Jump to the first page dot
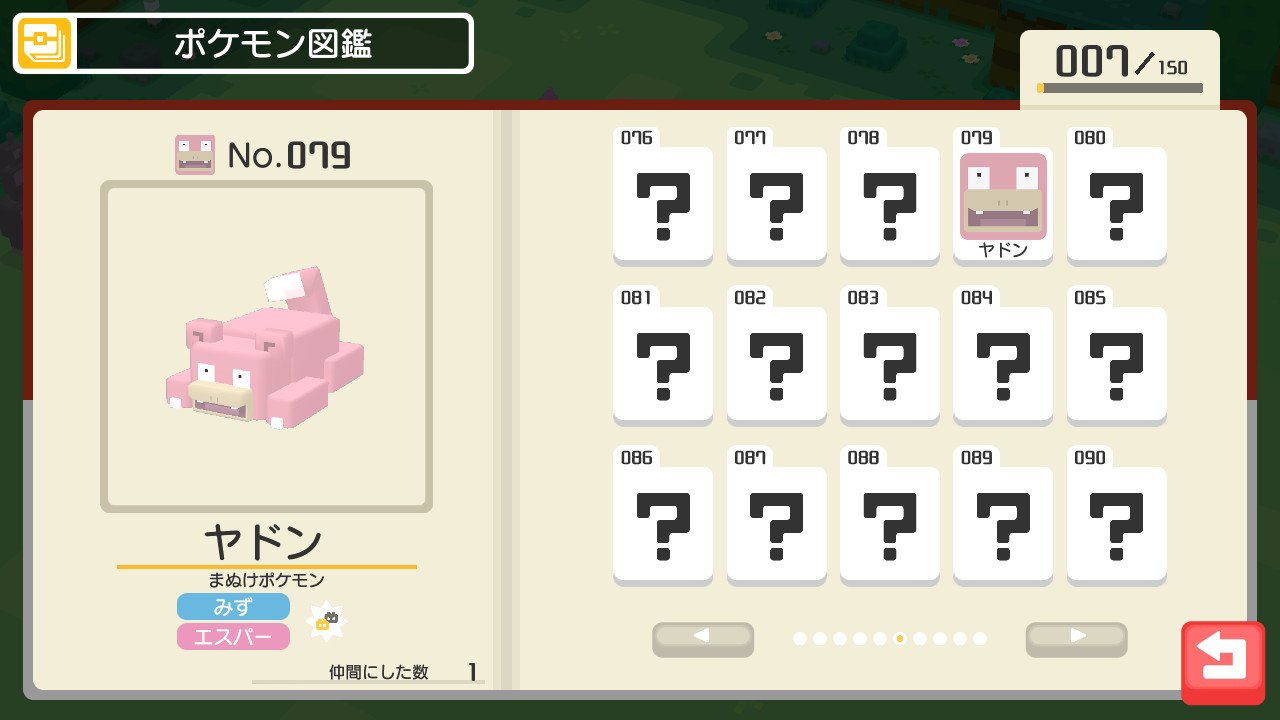Screen dimensions: 1280x720 point(800,638)
